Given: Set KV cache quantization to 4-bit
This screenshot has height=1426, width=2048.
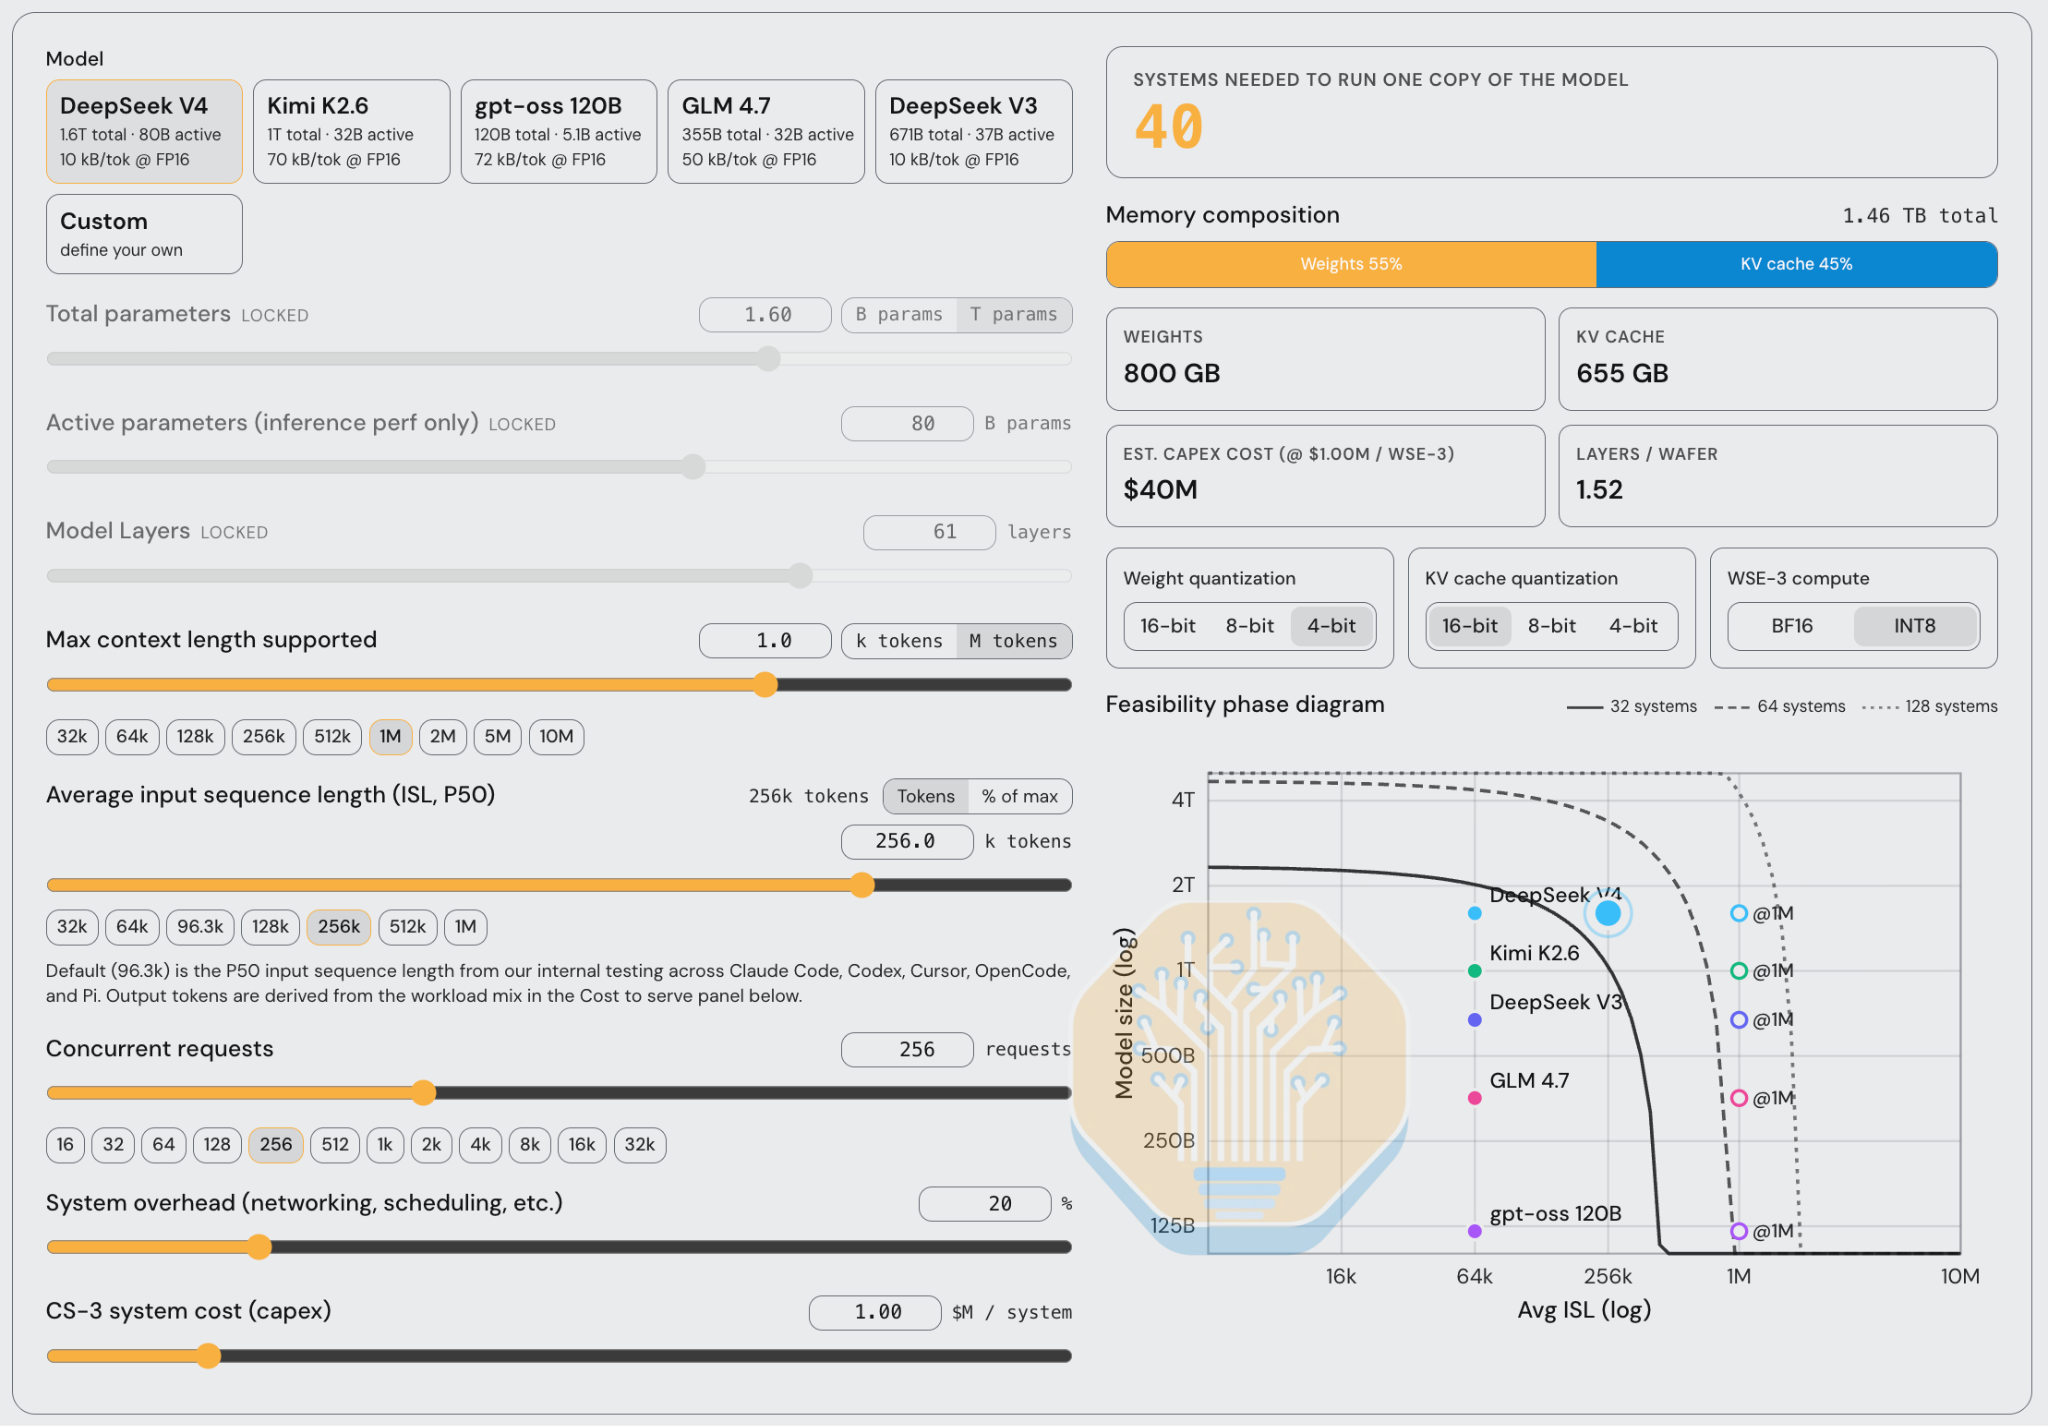Looking at the screenshot, I should 1633,626.
